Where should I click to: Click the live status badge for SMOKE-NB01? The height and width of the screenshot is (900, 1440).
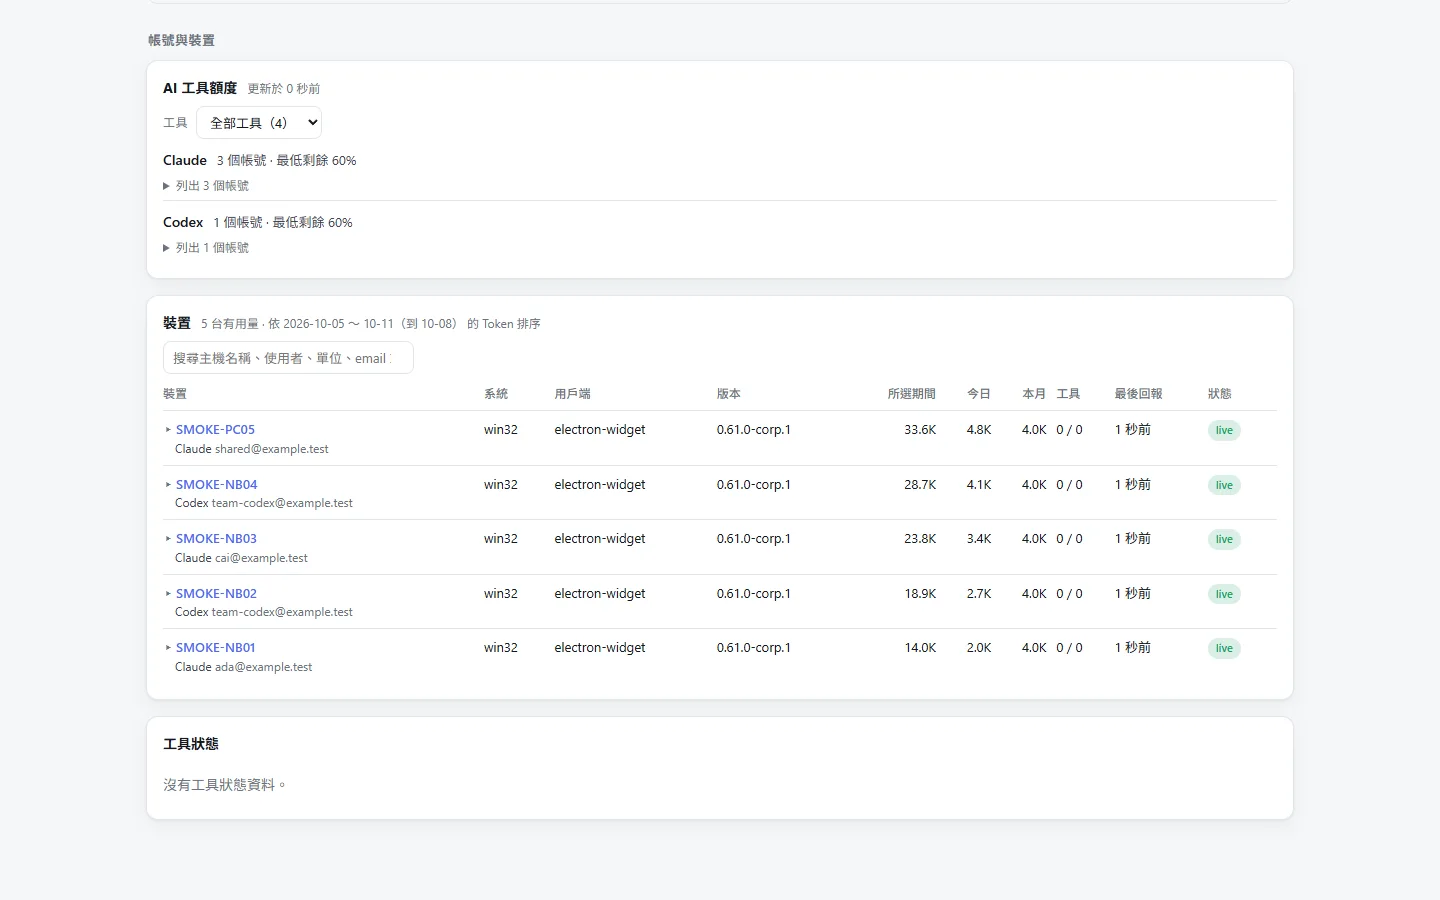click(x=1224, y=649)
